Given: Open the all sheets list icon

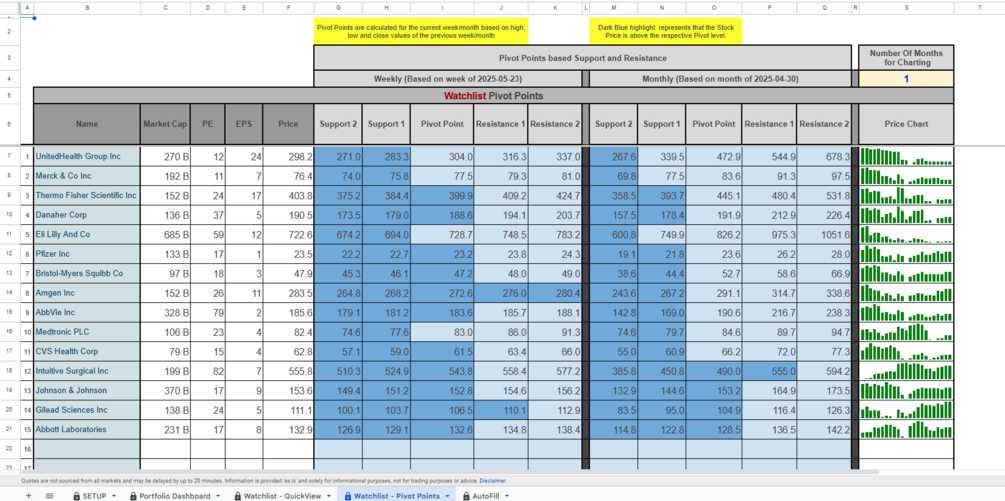Looking at the screenshot, I should tap(49, 496).
